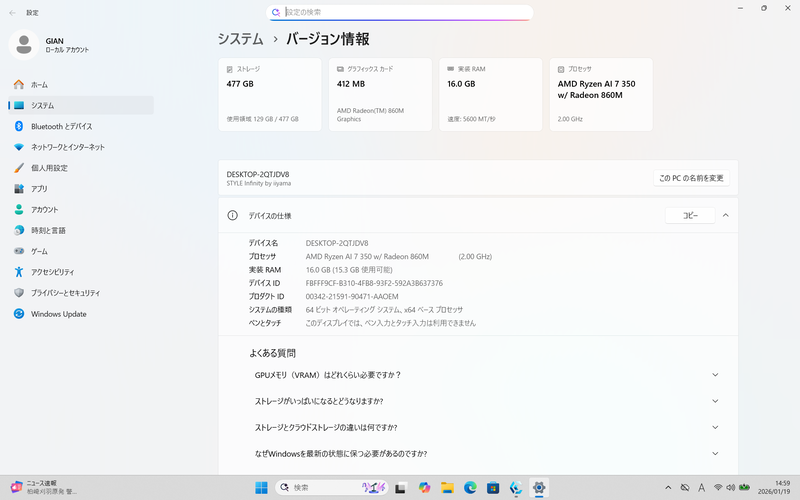The width and height of the screenshot is (800, 500).
Task: Open Microsoft Store from taskbar
Action: click(493, 488)
